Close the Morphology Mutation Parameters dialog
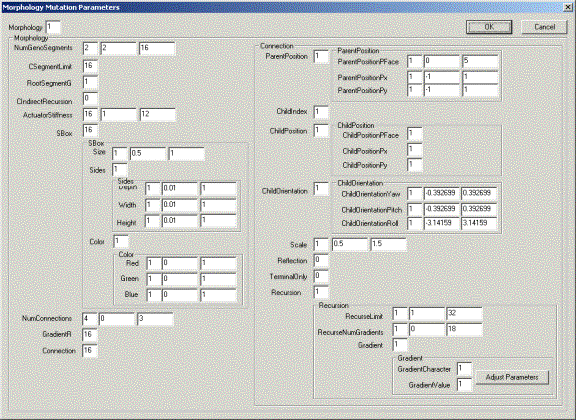 tap(568, 7)
